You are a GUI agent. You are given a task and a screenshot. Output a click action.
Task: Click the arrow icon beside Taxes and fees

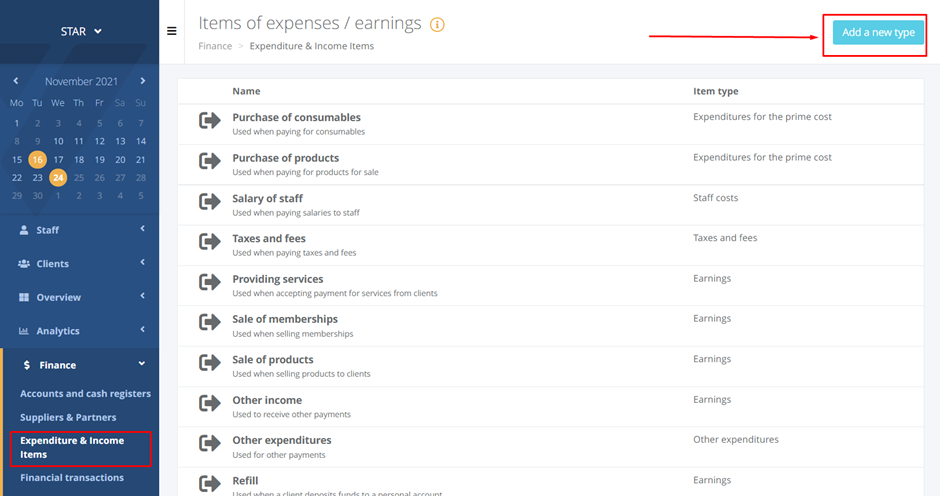(210, 242)
